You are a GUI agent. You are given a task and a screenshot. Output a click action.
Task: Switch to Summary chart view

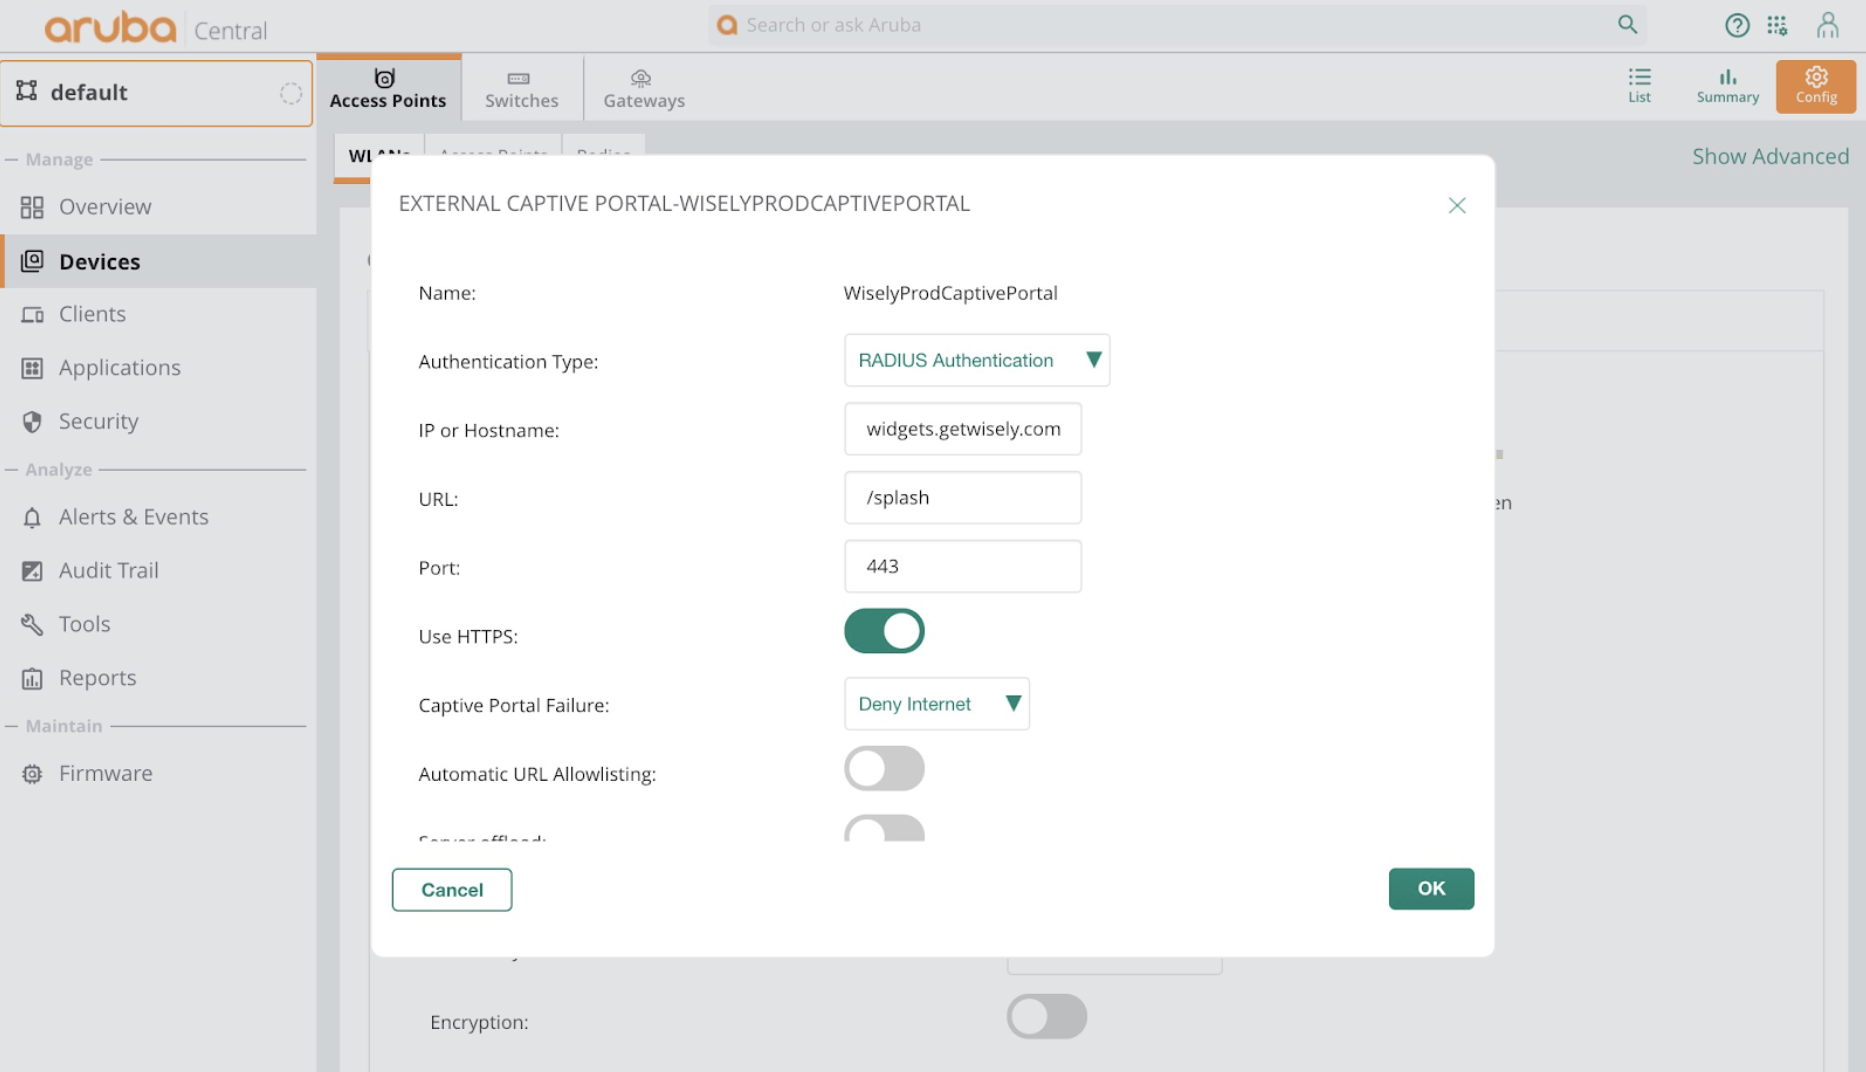click(1727, 86)
